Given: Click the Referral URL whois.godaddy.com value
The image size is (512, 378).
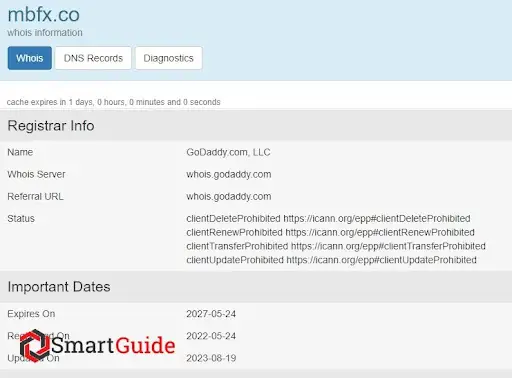Looking at the screenshot, I should pyautogui.click(x=229, y=196).
